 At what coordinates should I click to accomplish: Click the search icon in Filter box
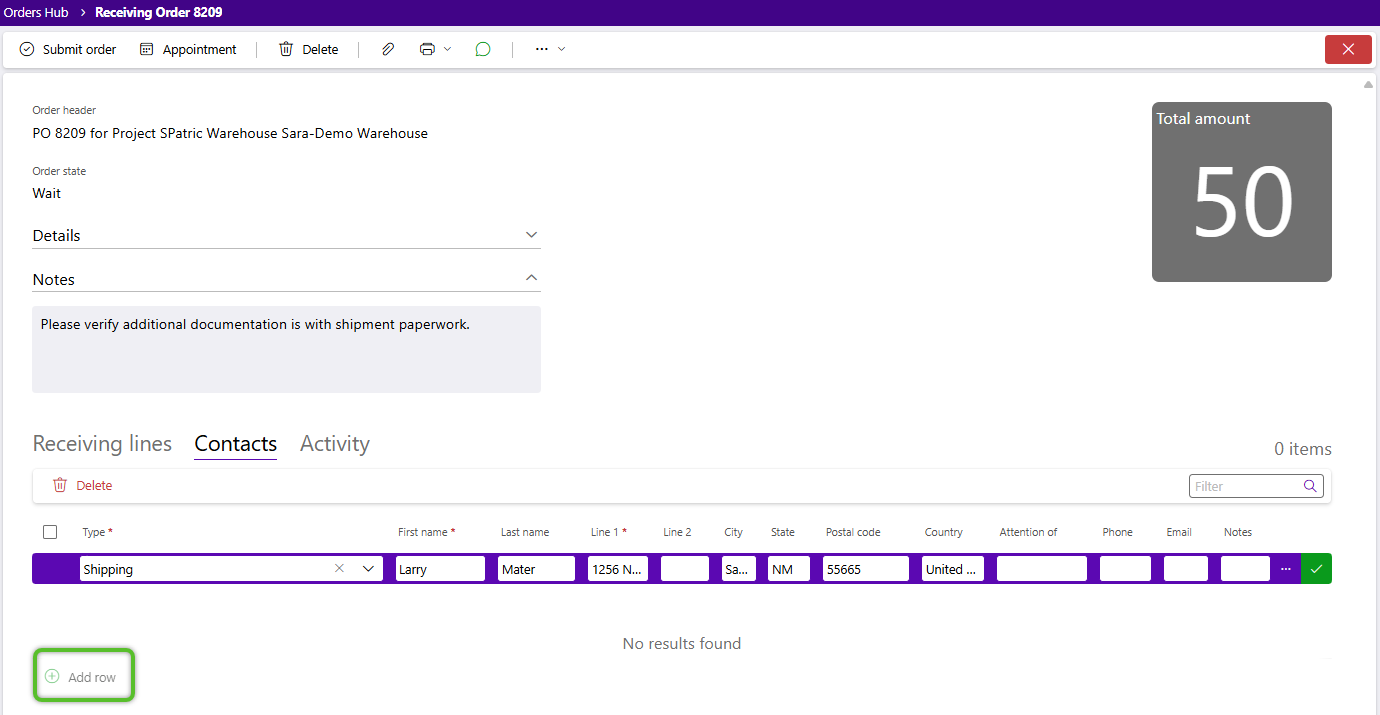point(1310,486)
